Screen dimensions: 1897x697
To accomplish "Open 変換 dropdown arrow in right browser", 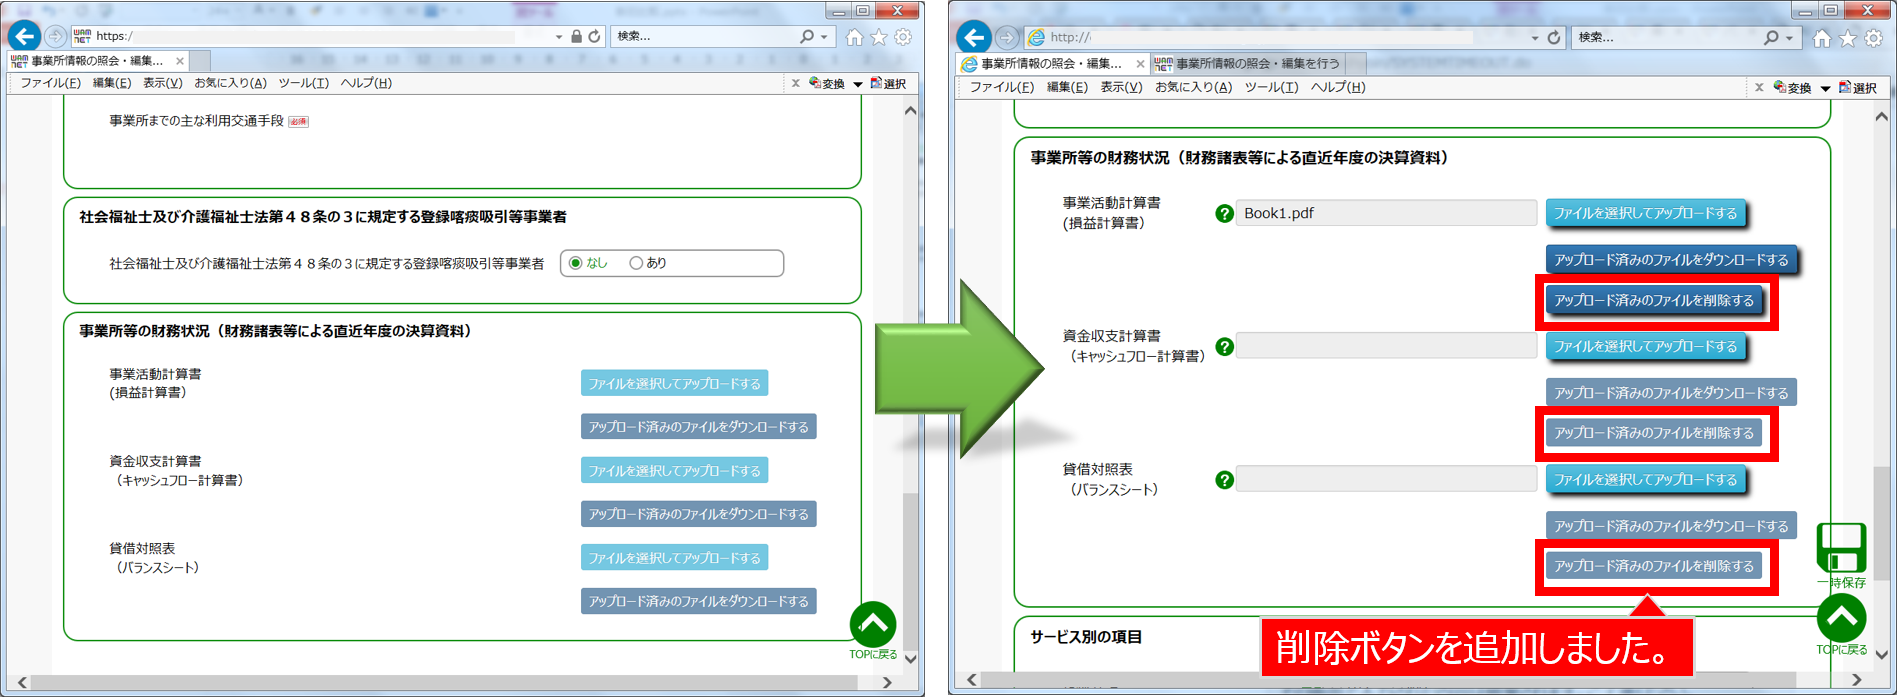I will point(1825,88).
